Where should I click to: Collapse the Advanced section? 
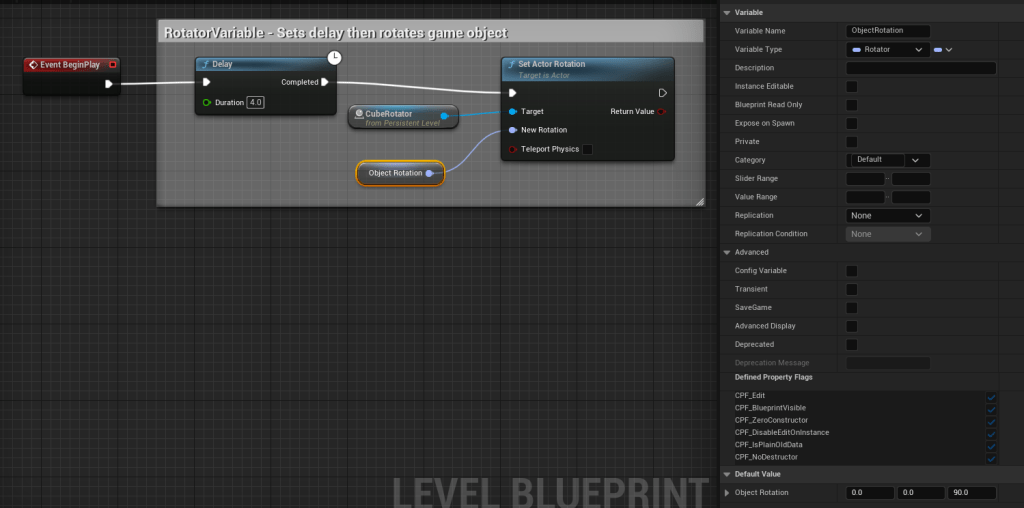pos(726,252)
